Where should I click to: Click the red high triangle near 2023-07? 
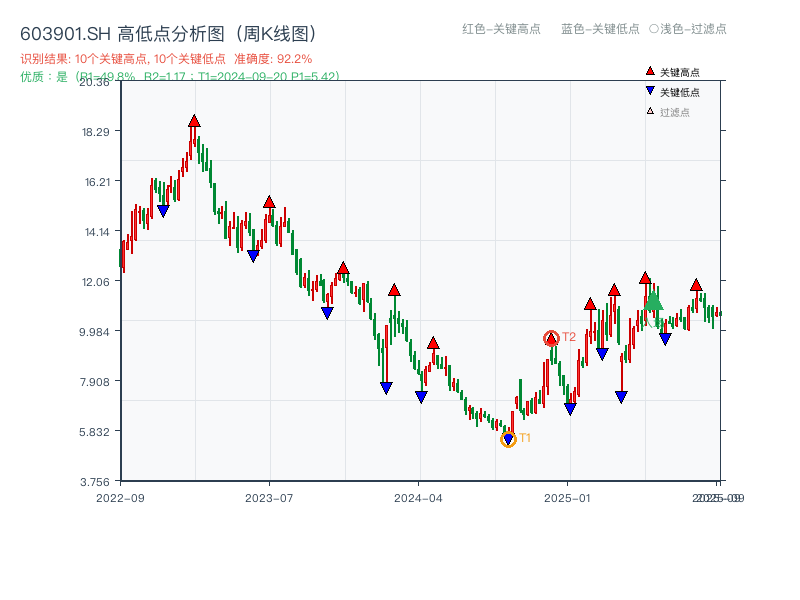(267, 200)
